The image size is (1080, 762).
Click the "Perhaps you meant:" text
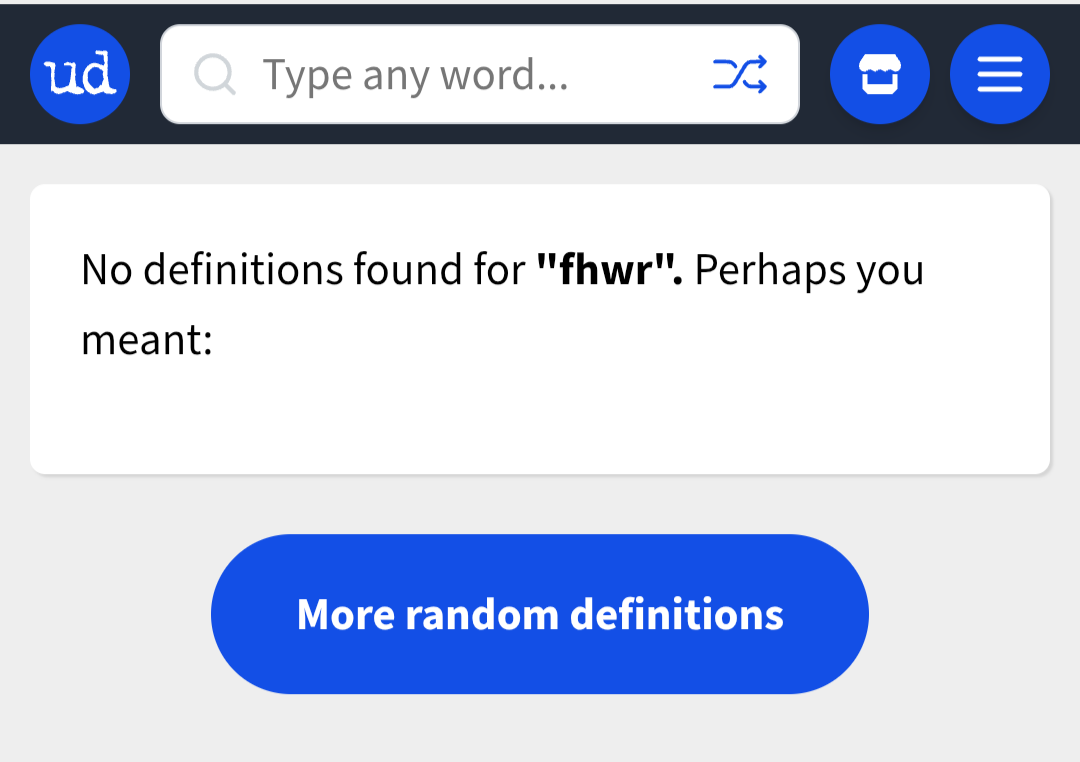(x=808, y=270)
